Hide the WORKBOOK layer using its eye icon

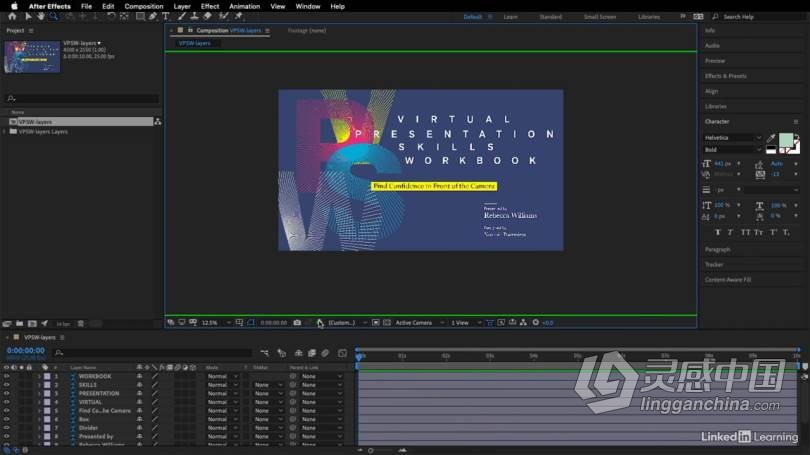pos(7,376)
